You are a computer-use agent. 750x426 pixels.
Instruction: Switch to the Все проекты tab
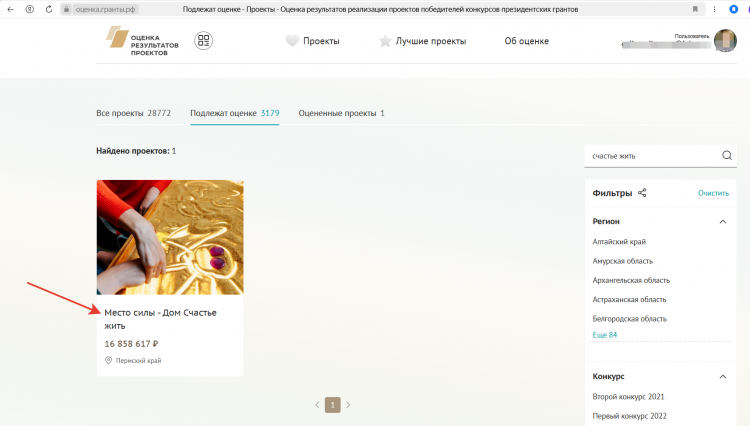coord(133,113)
